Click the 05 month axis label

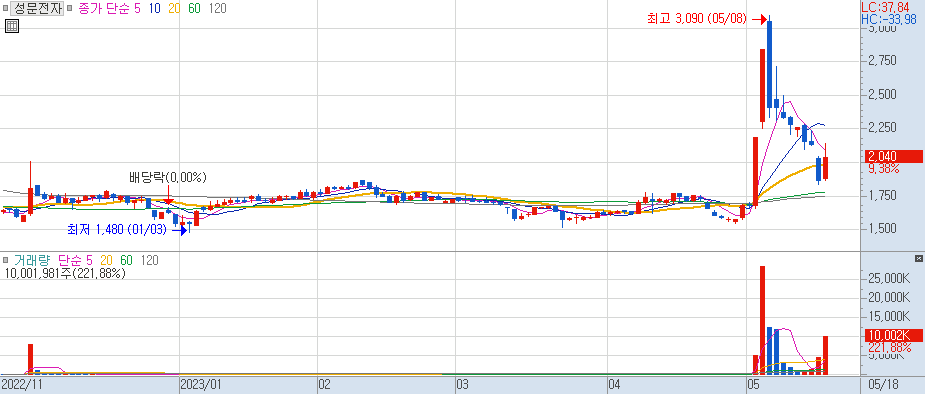coord(753,385)
